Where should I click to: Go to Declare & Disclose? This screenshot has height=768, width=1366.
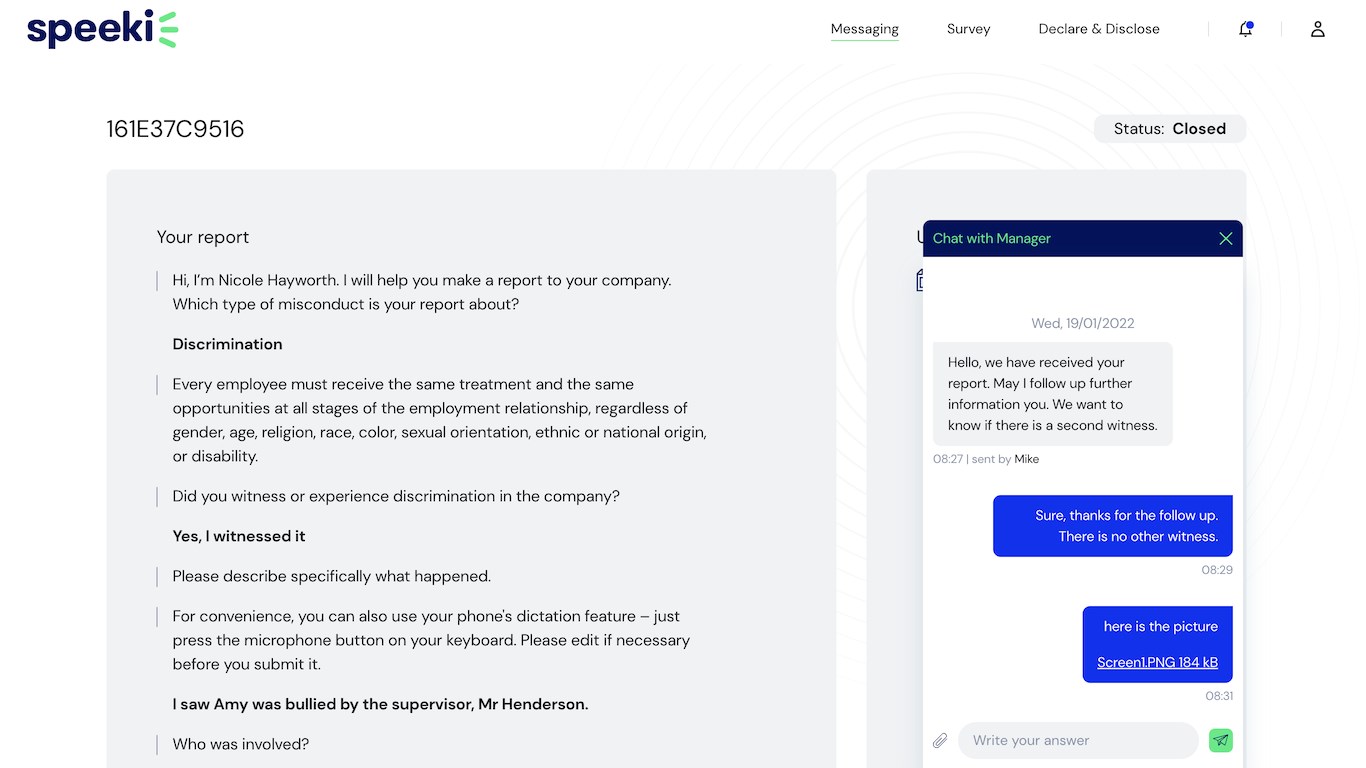point(1099,29)
